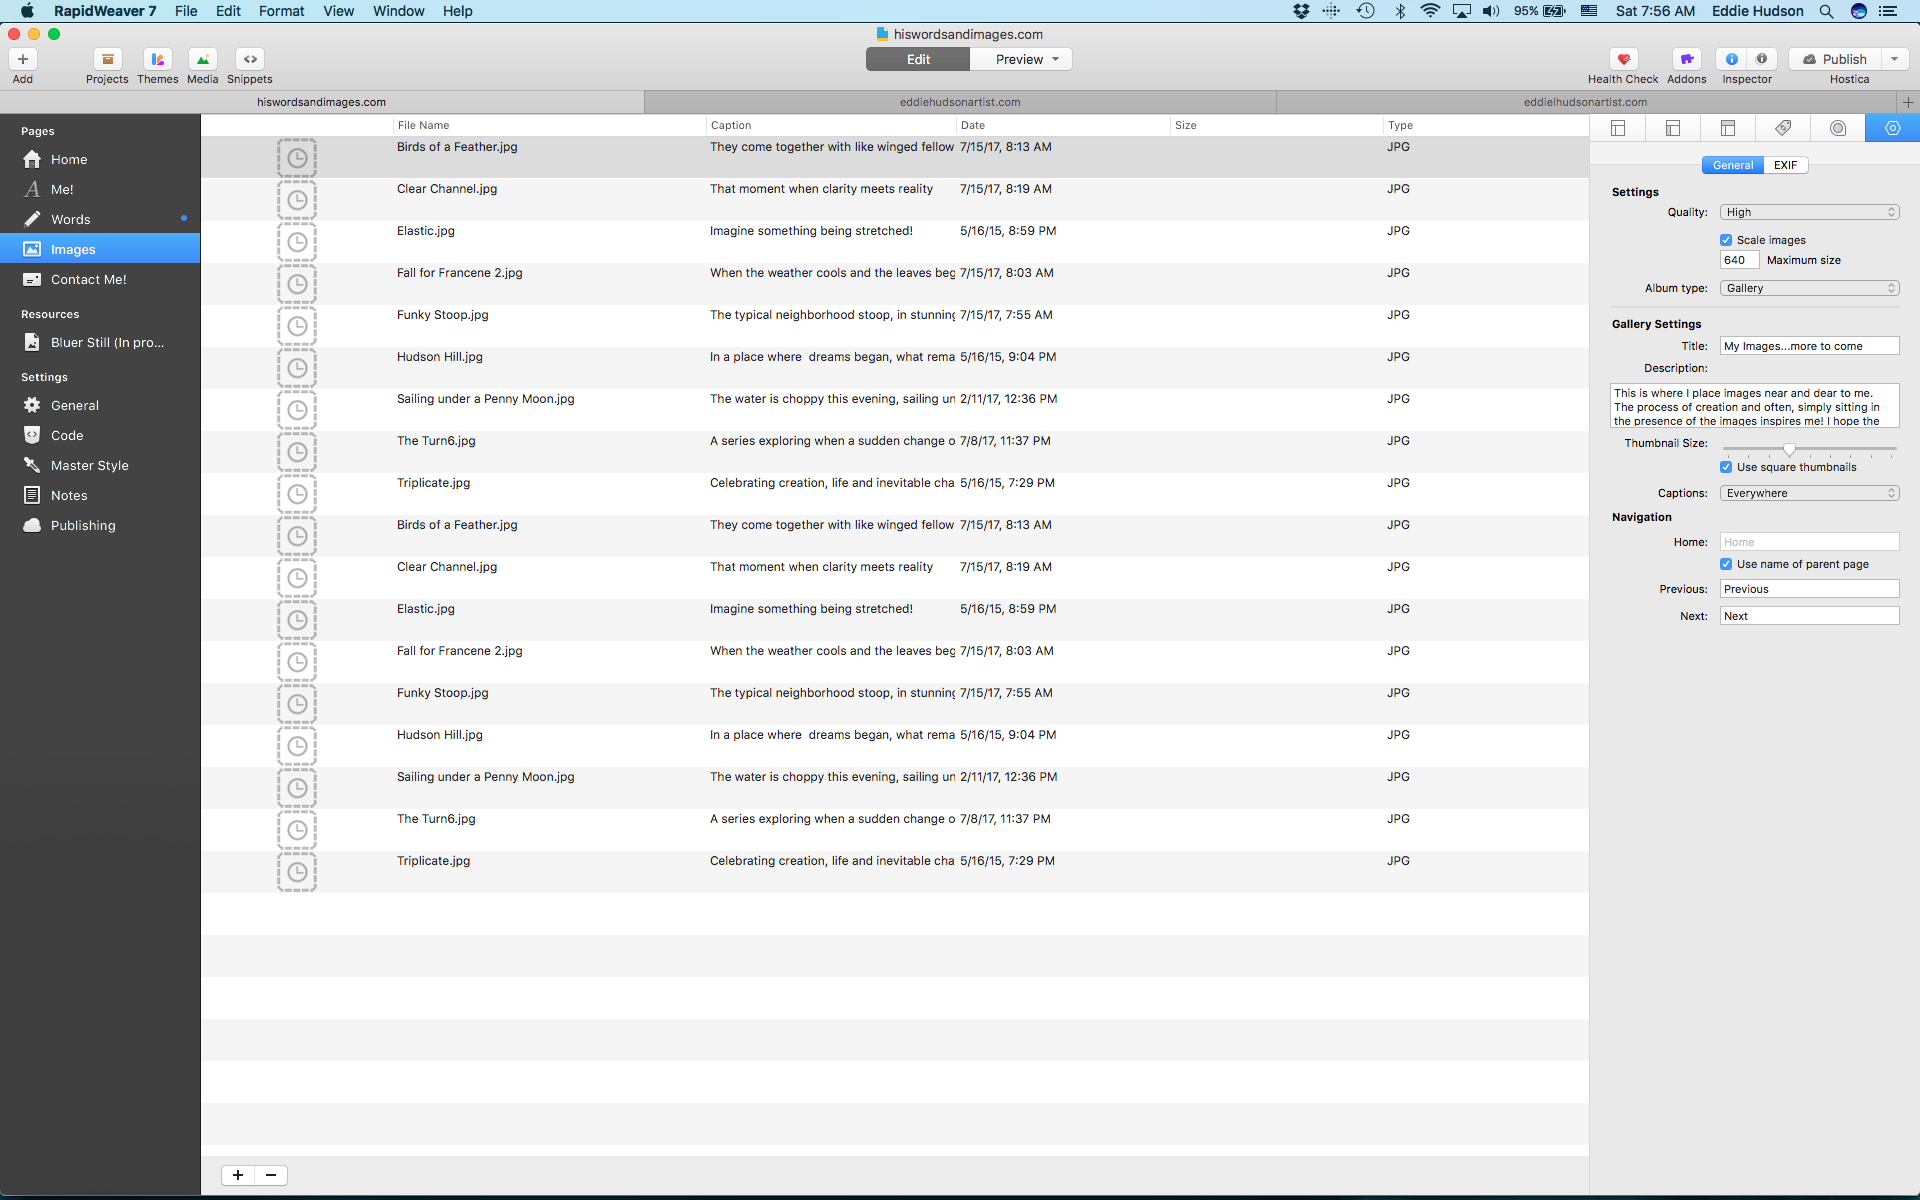Open the Snippets toolbar icon
This screenshot has width=1920, height=1200.
[x=250, y=59]
